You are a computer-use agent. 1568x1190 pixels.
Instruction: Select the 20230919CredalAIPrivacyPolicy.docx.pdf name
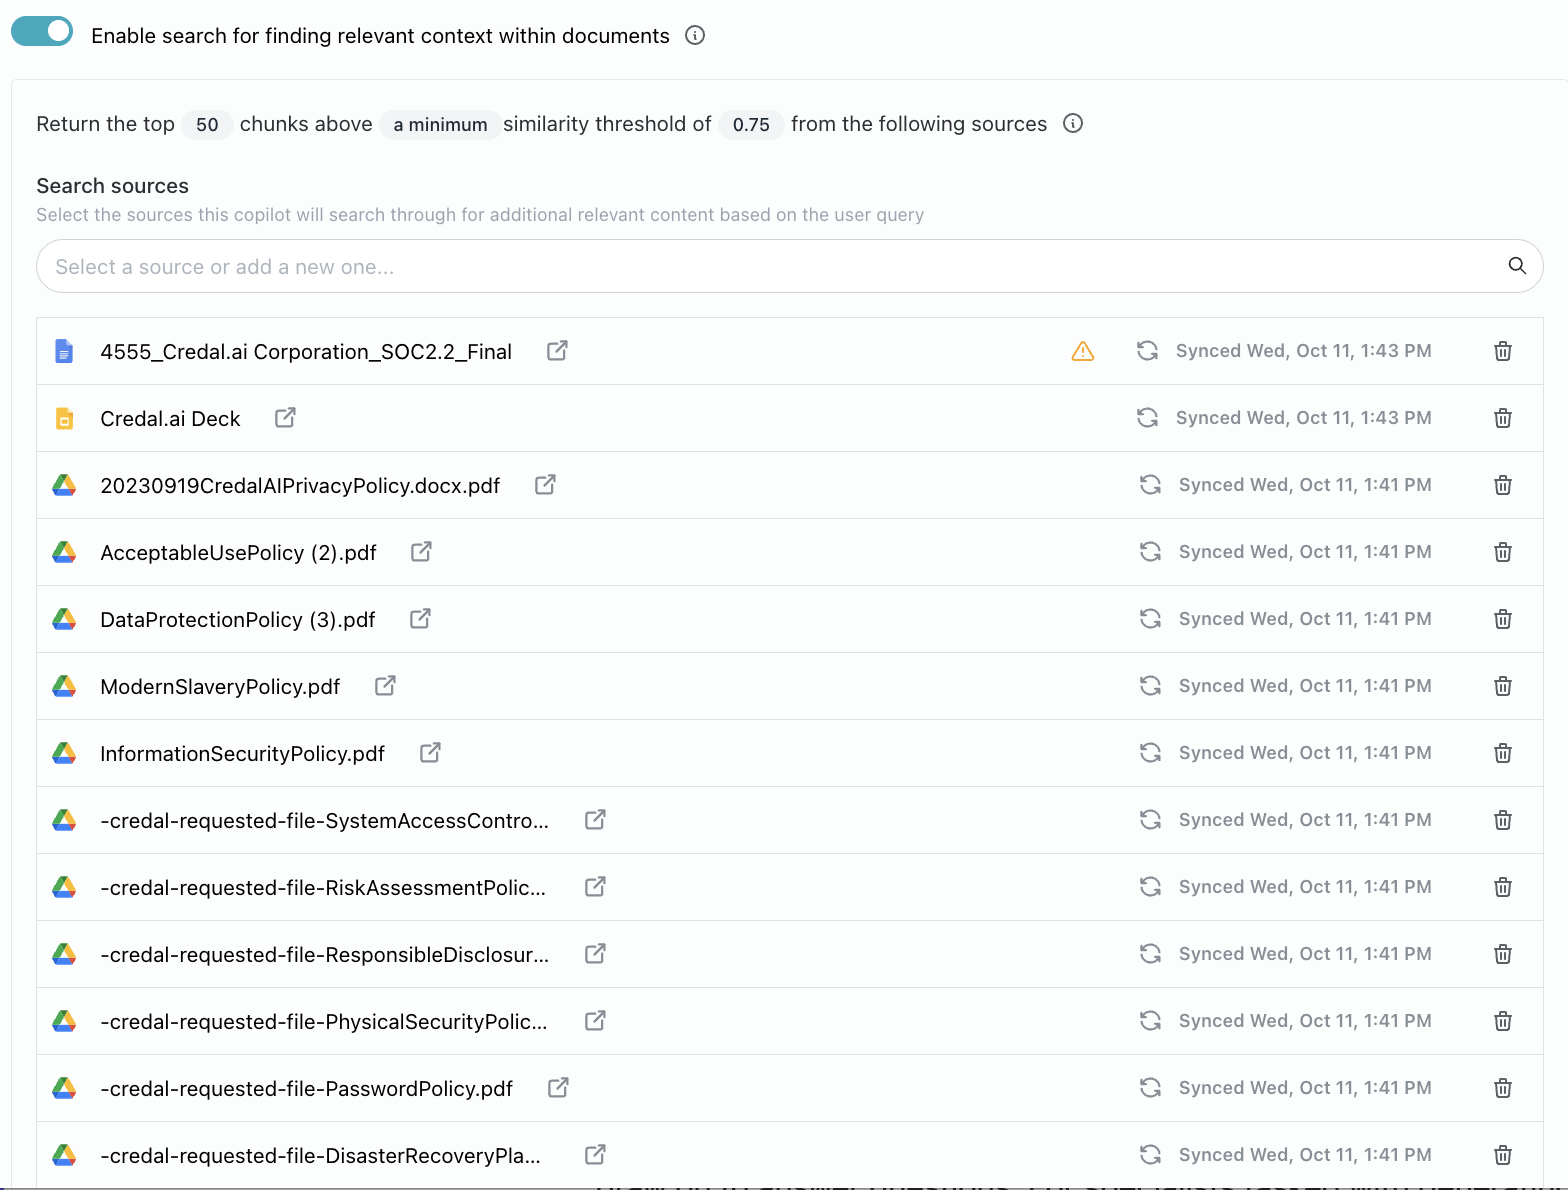pyautogui.click(x=300, y=486)
